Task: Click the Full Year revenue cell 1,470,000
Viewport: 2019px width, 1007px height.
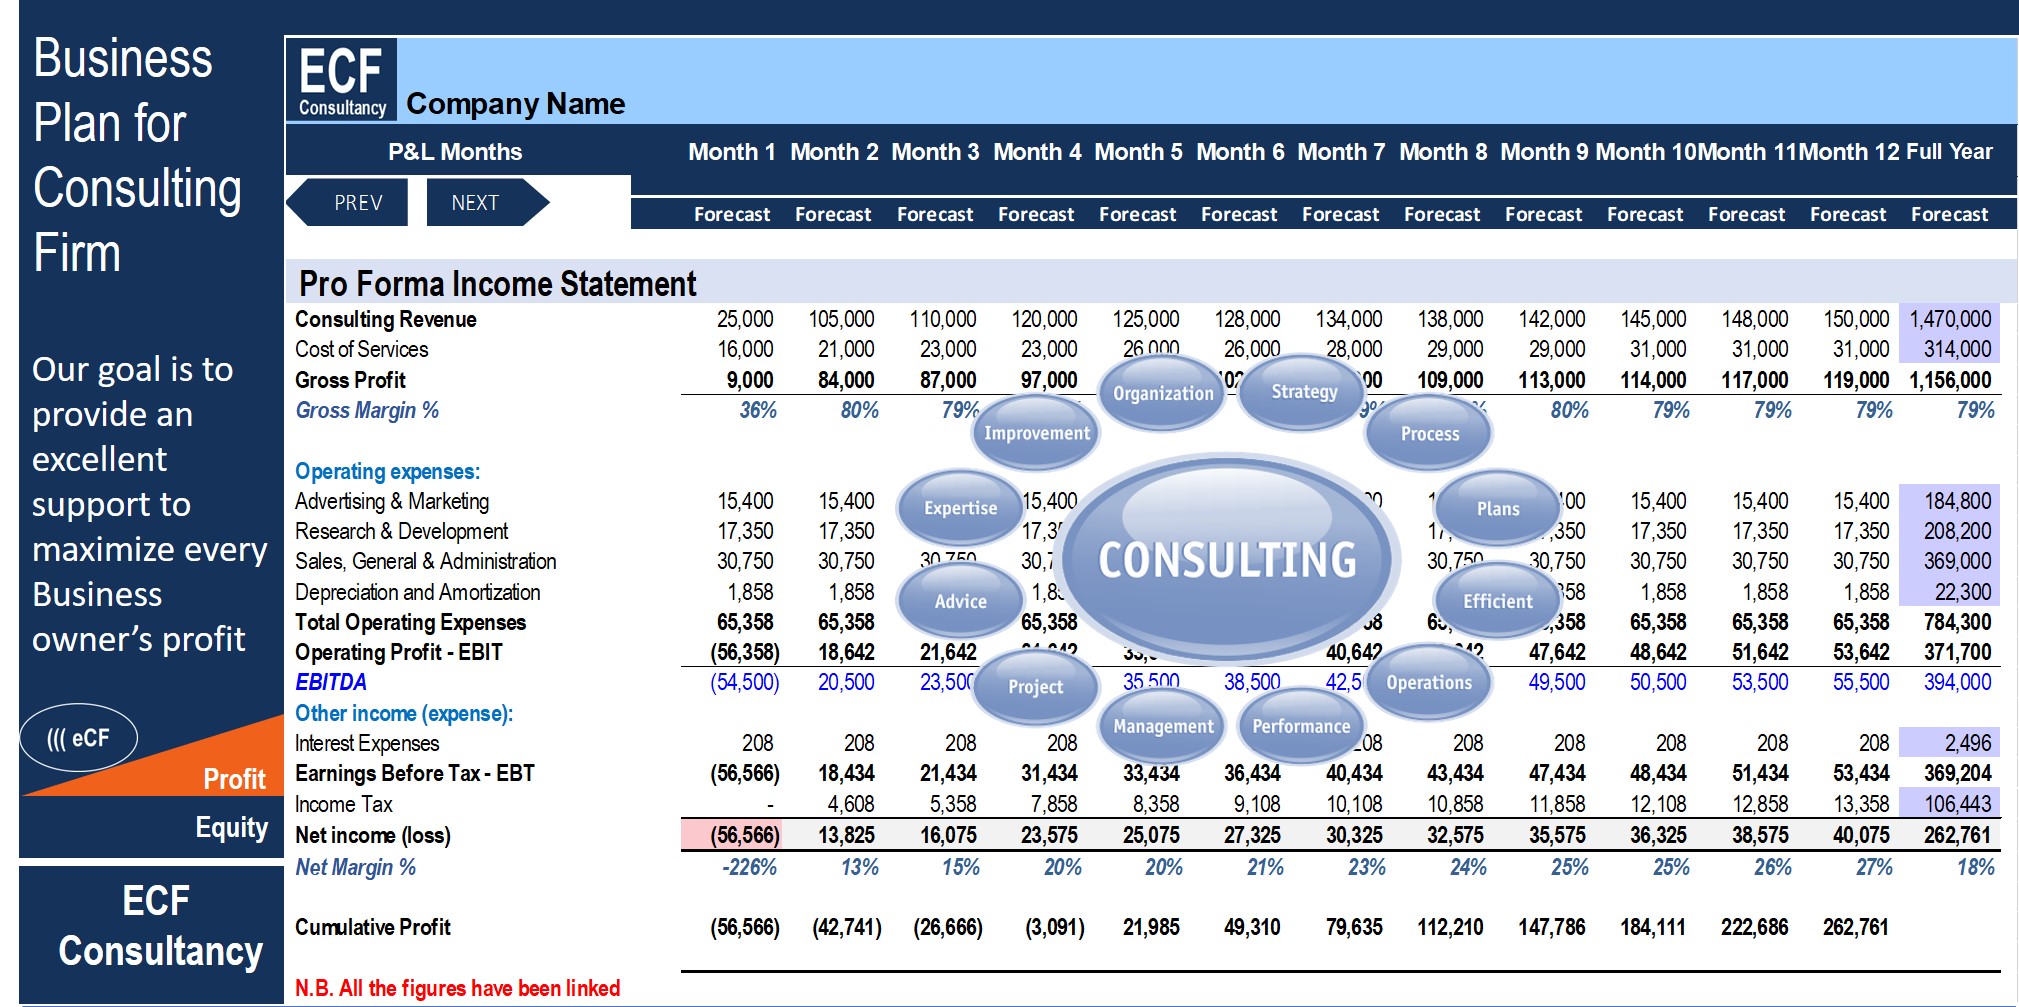Action: [x=1950, y=319]
